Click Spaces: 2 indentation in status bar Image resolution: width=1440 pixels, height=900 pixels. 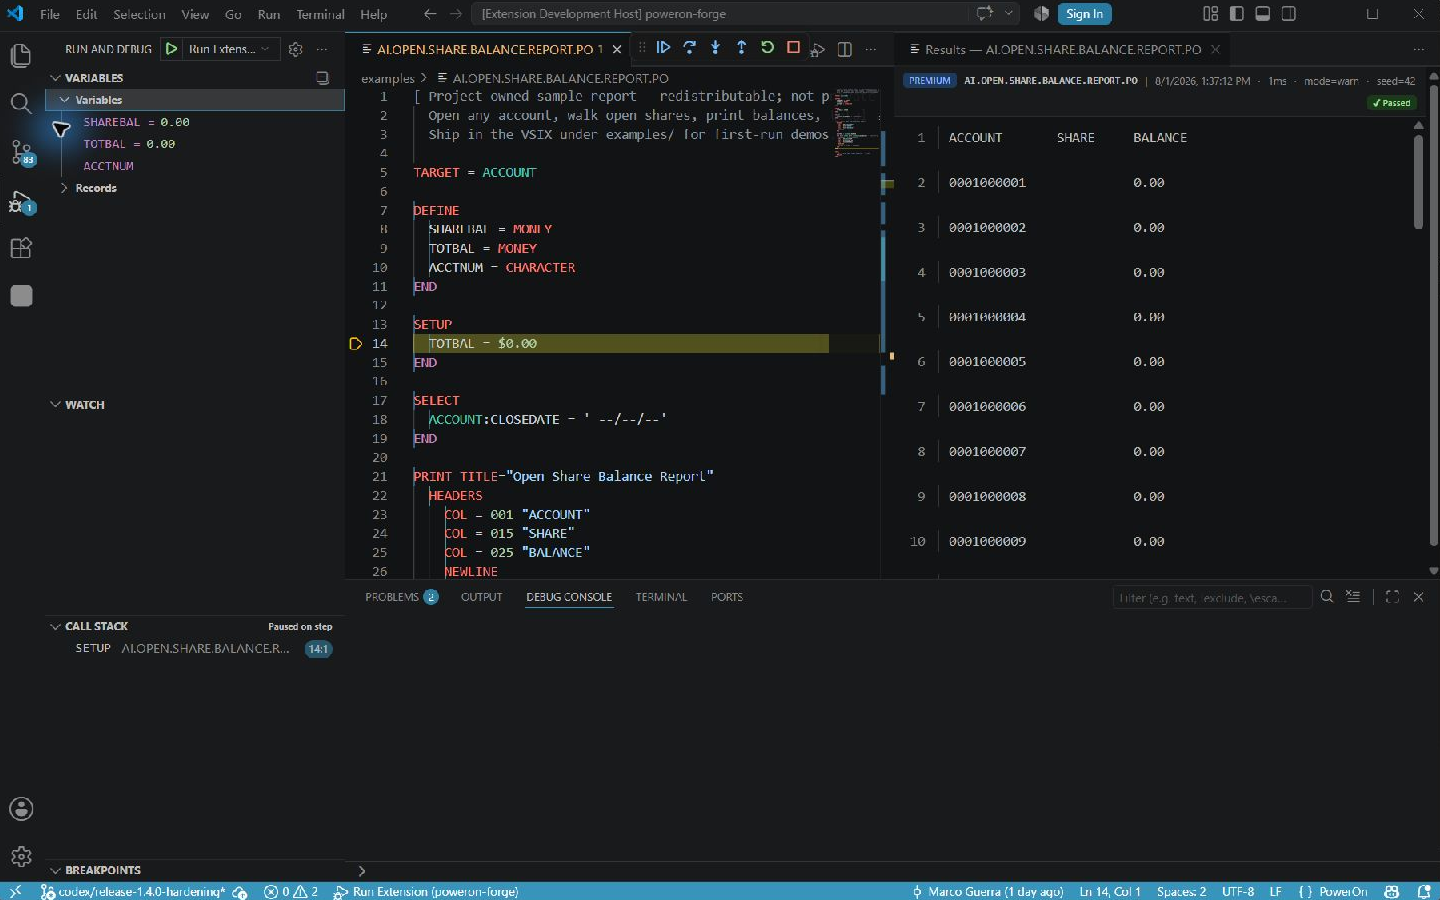[x=1181, y=891]
